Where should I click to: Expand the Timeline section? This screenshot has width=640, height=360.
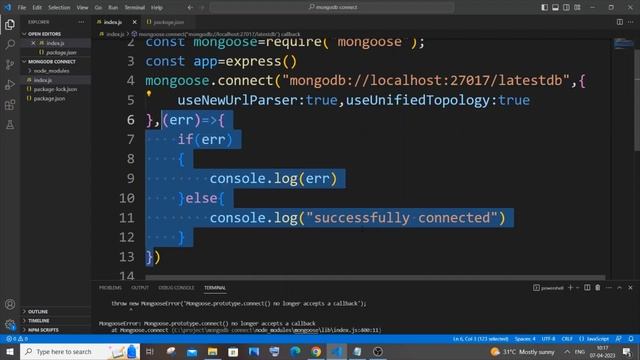(x=56, y=321)
